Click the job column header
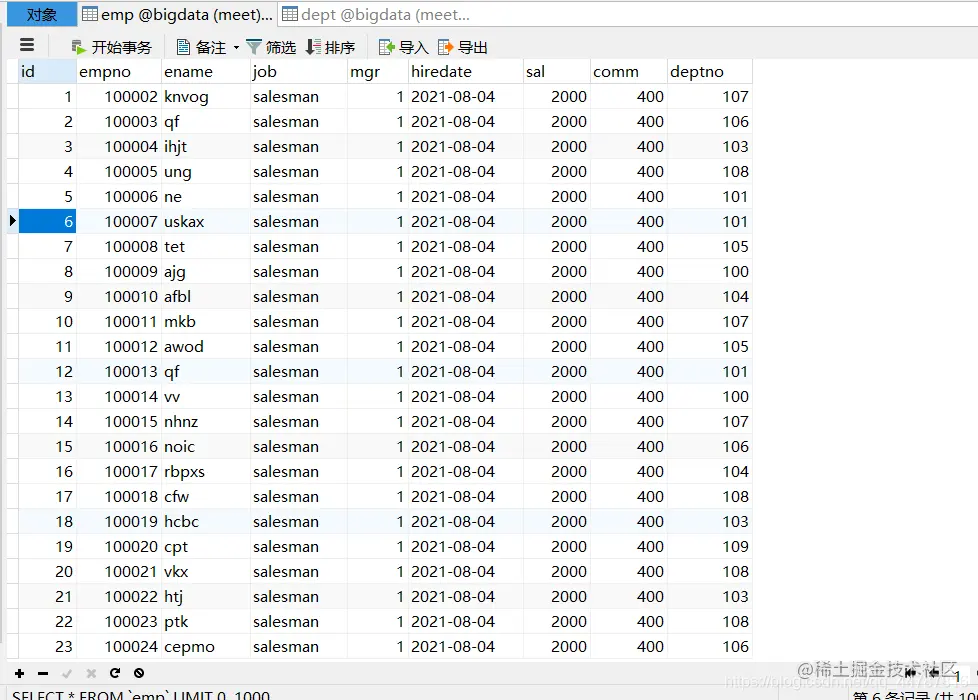 point(298,72)
